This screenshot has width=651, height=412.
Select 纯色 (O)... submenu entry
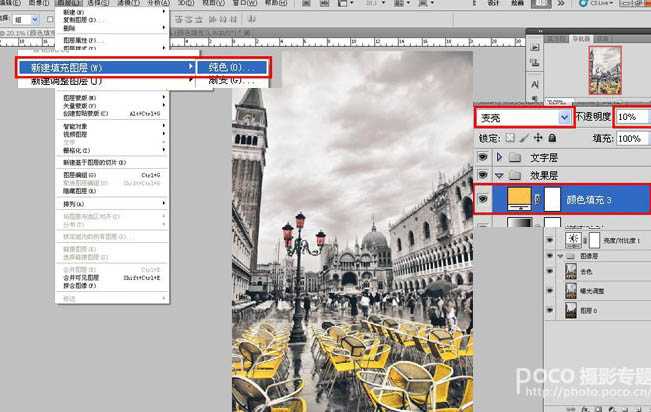232,67
